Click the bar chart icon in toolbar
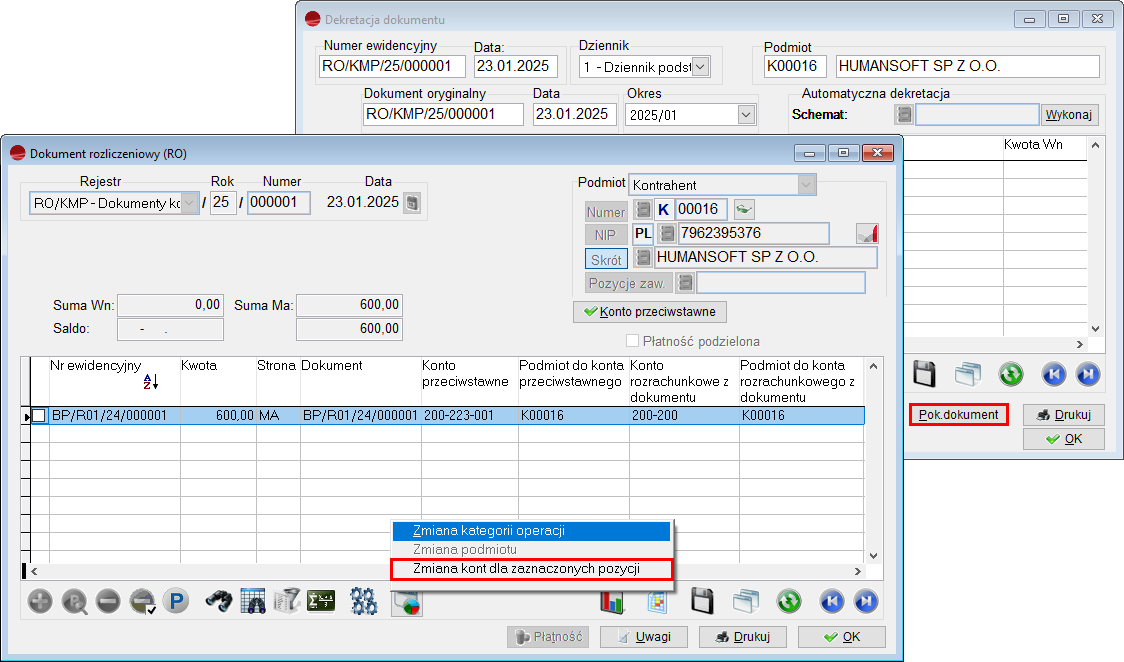1124x662 pixels. coord(612,601)
